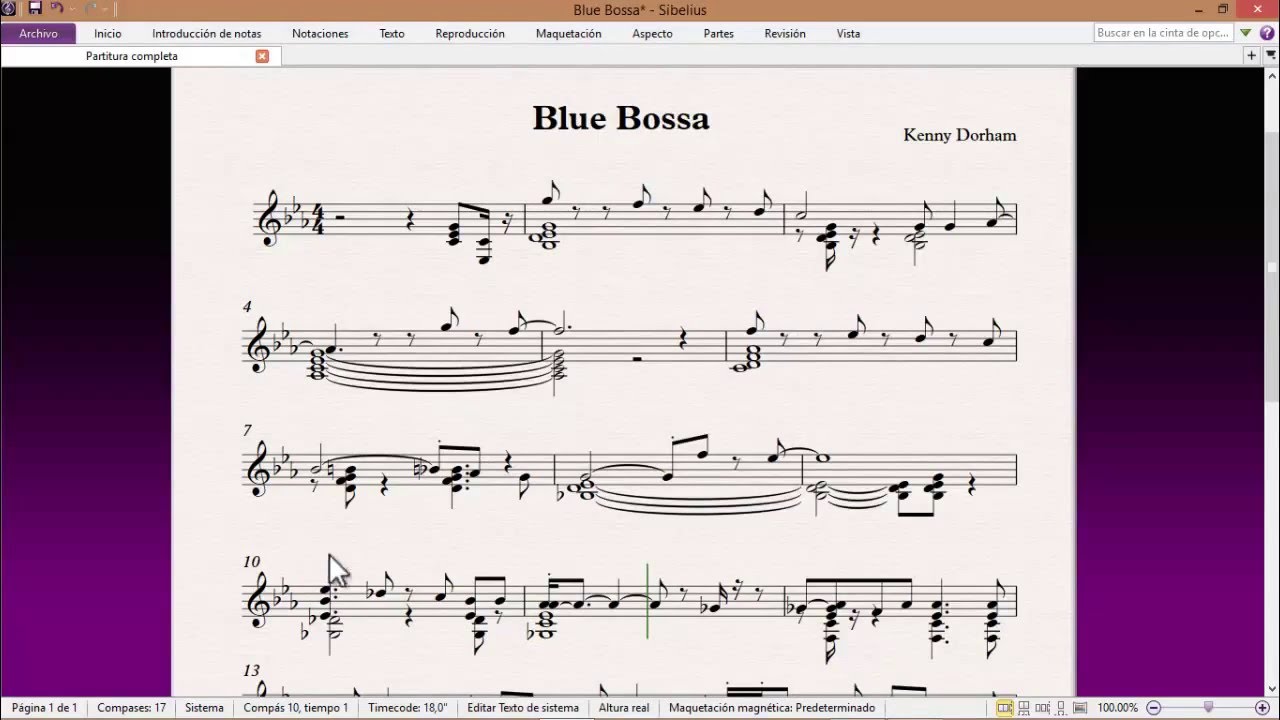1280x720 pixels.
Task: Open the tab list dropdown
Action: tap(1271, 56)
